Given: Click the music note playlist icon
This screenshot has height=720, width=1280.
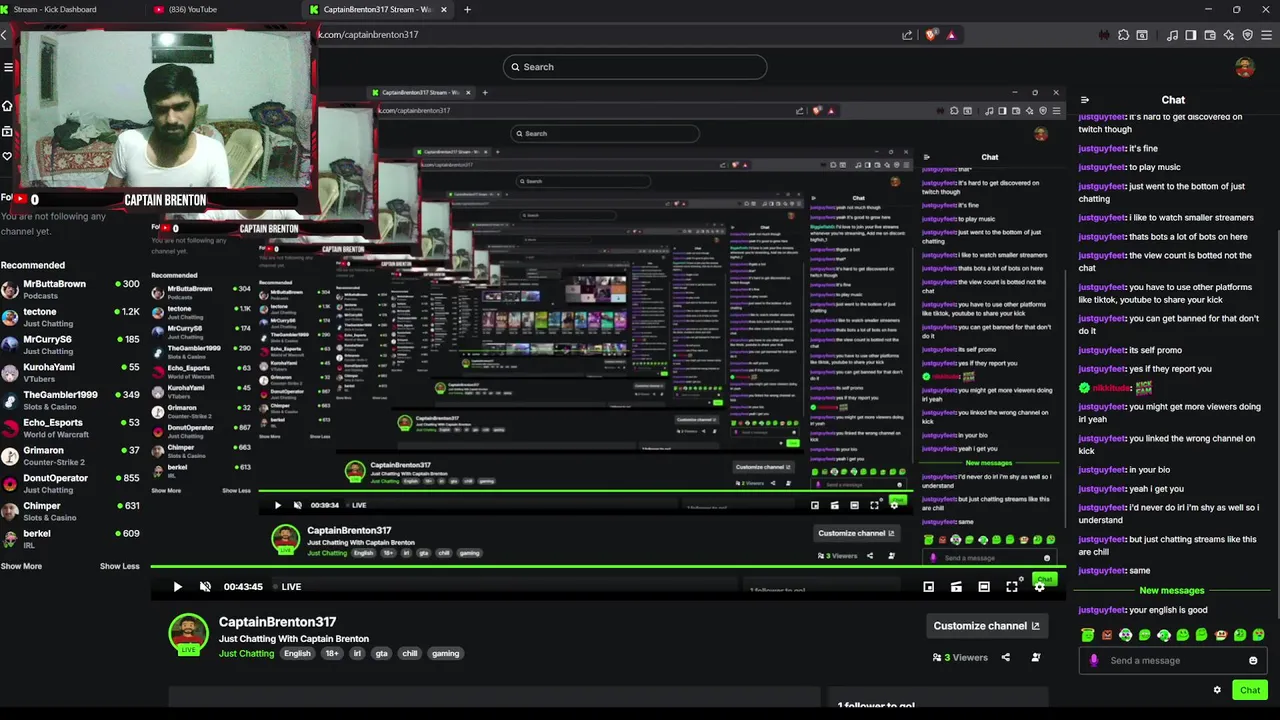Looking at the screenshot, I should point(1172,35).
